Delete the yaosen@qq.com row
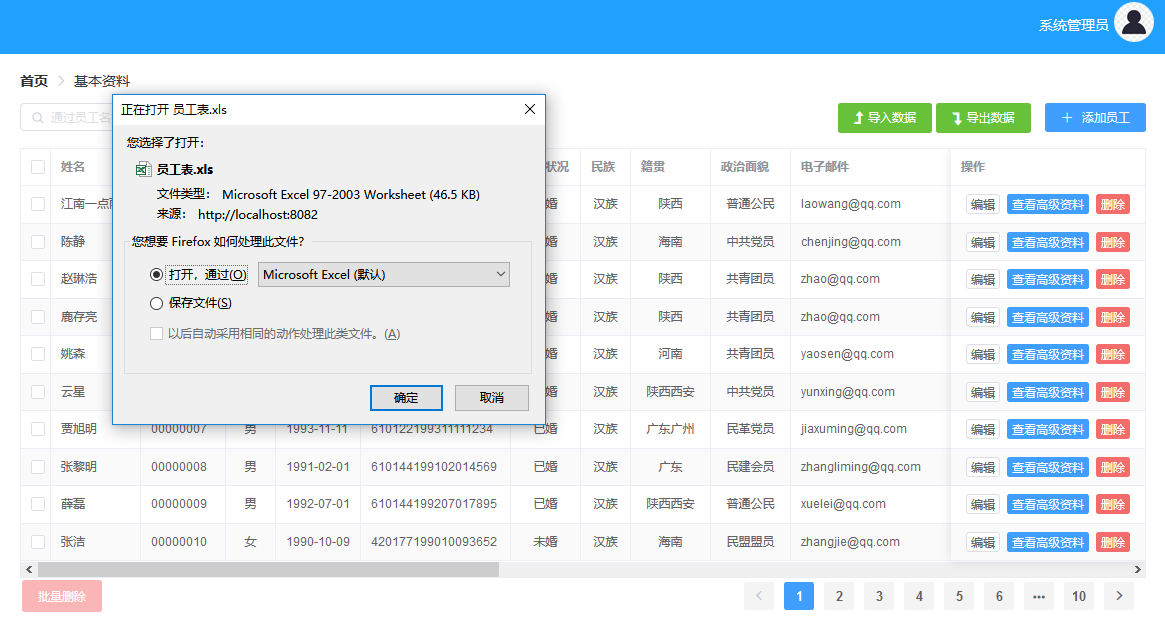 tap(1112, 354)
